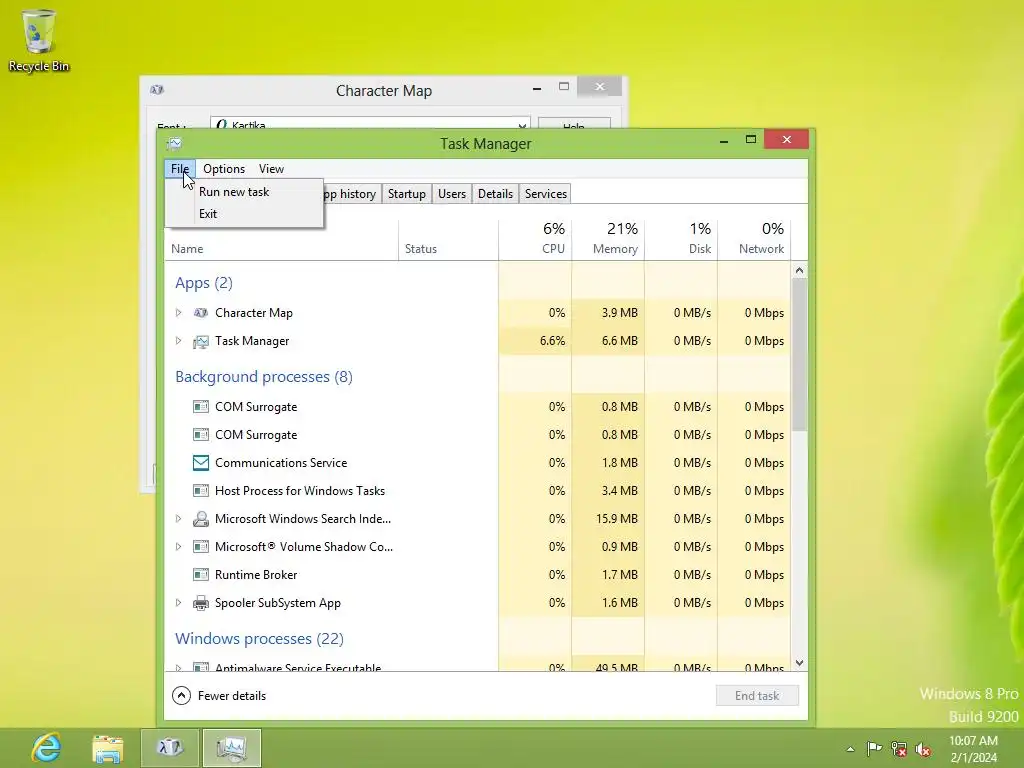The height and width of the screenshot is (768, 1024).
Task: Expand the Task Manager app row
Action: tap(178, 341)
